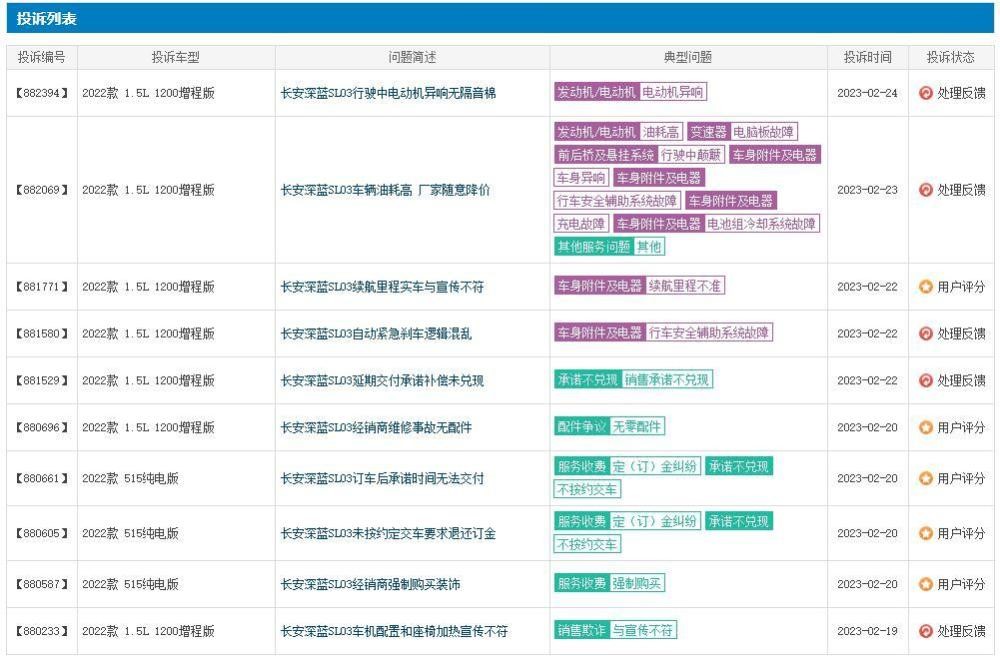Select the 续航里程不准 issue tag

click(x=685, y=286)
